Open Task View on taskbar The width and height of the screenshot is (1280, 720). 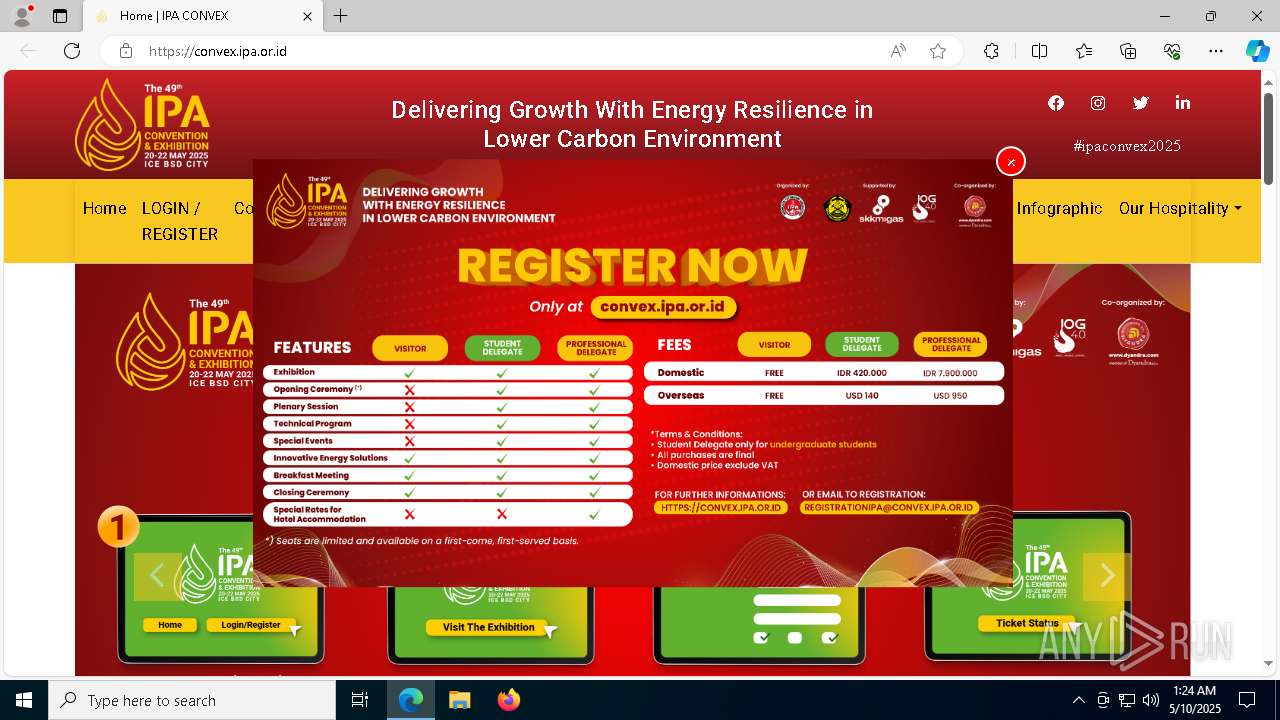point(360,700)
